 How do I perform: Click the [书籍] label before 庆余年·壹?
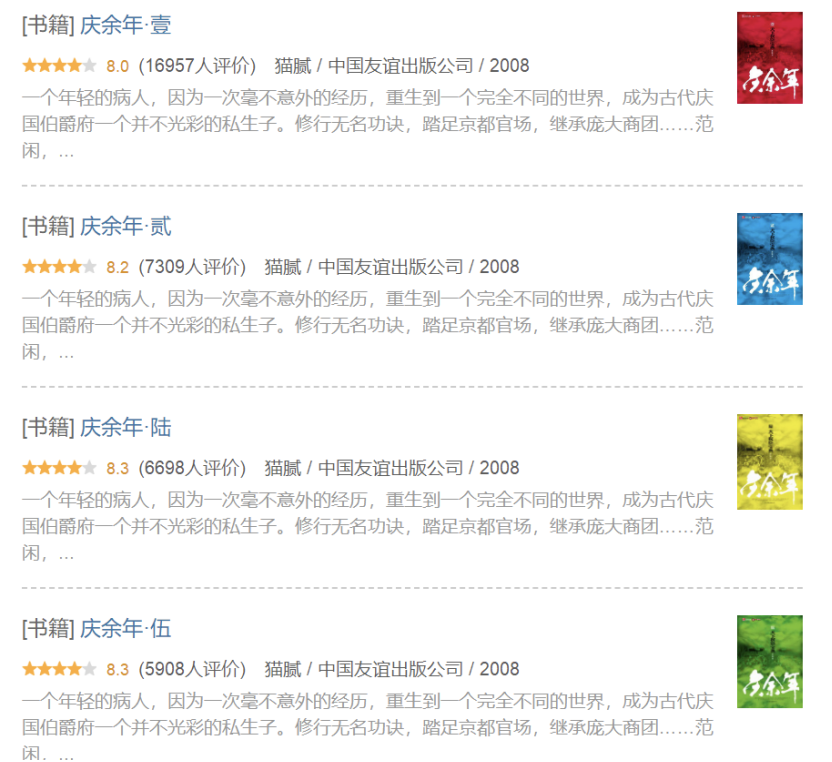tap(48, 26)
